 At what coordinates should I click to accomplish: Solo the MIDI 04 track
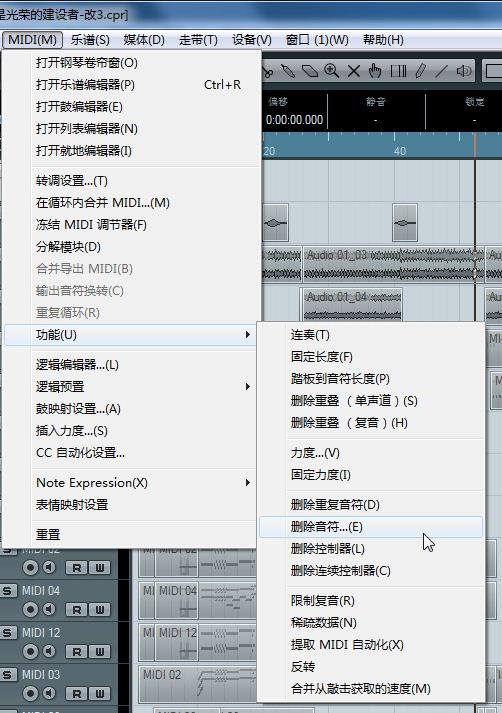point(7,591)
